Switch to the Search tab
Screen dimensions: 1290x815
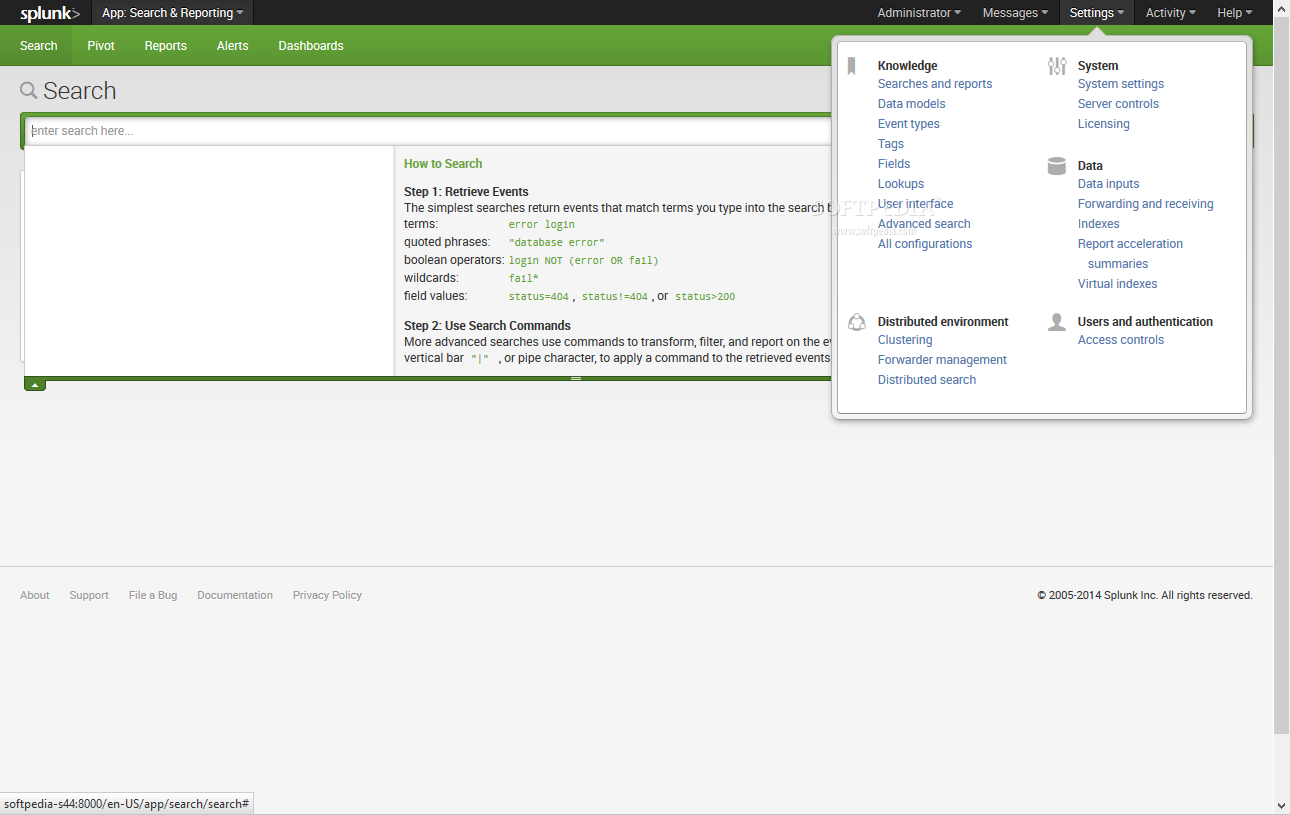[x=39, y=46]
